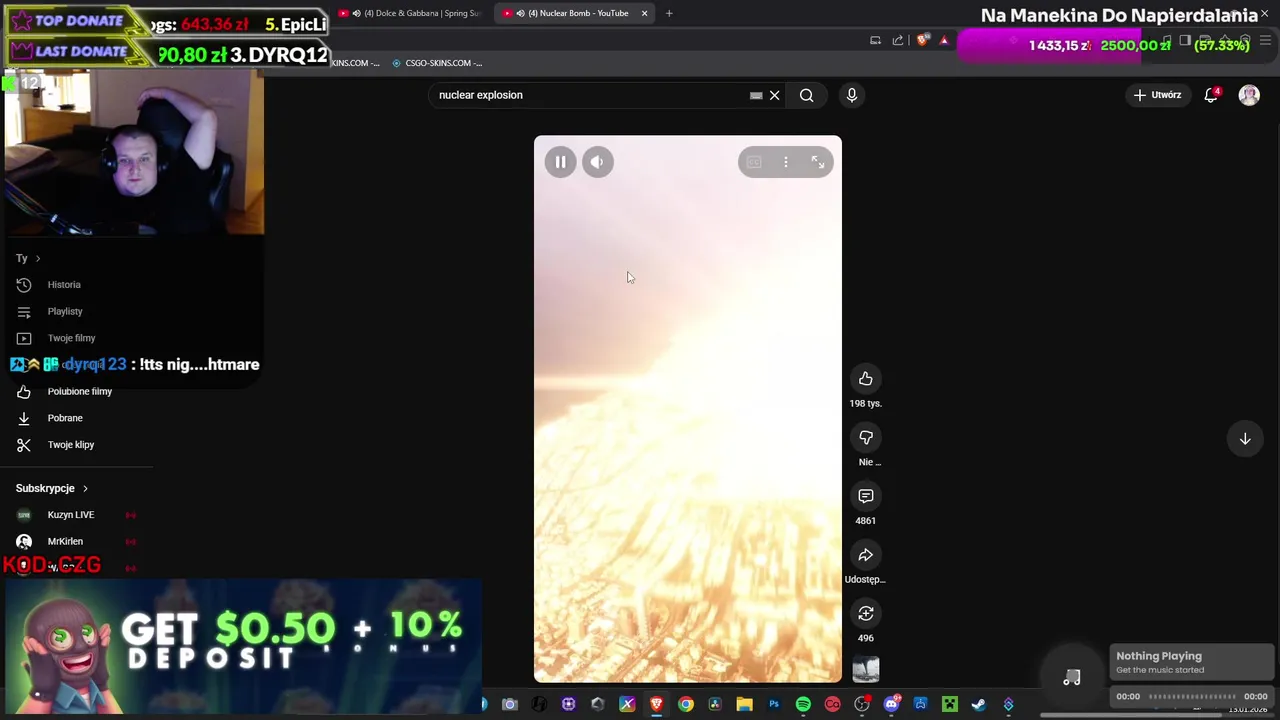Click the music note icon in media widget
This screenshot has height=720, width=1280.
(x=1072, y=677)
